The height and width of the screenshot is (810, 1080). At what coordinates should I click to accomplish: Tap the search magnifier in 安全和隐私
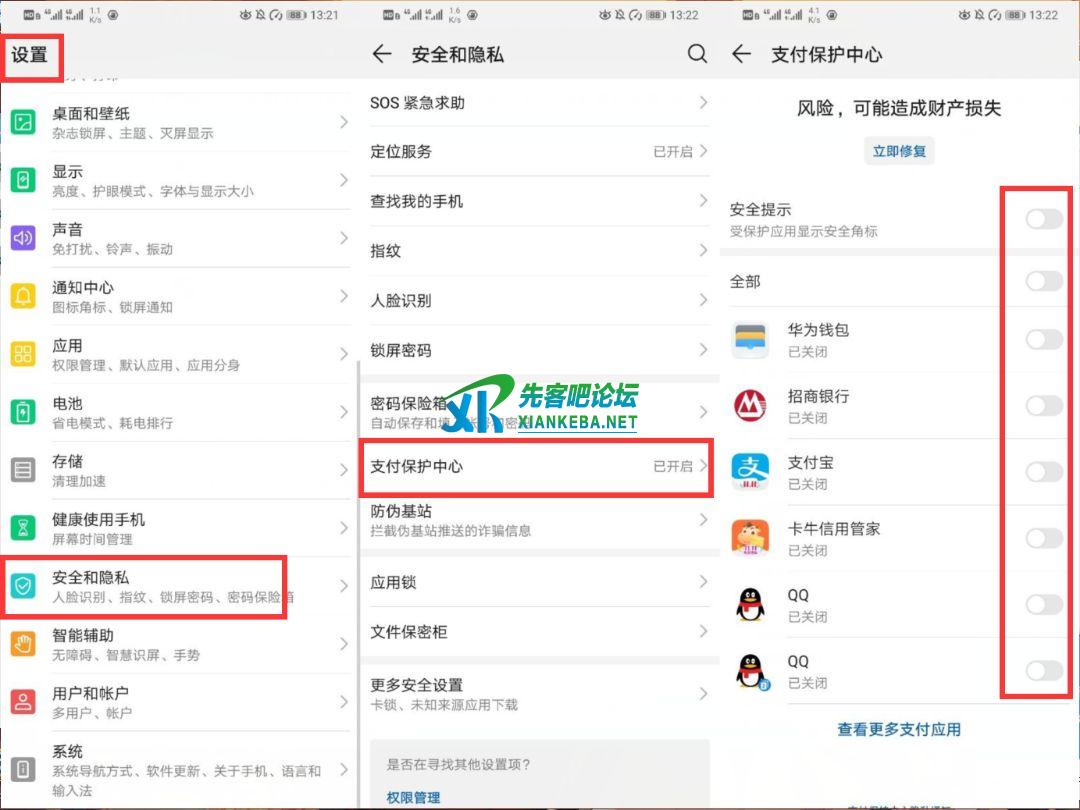(697, 54)
